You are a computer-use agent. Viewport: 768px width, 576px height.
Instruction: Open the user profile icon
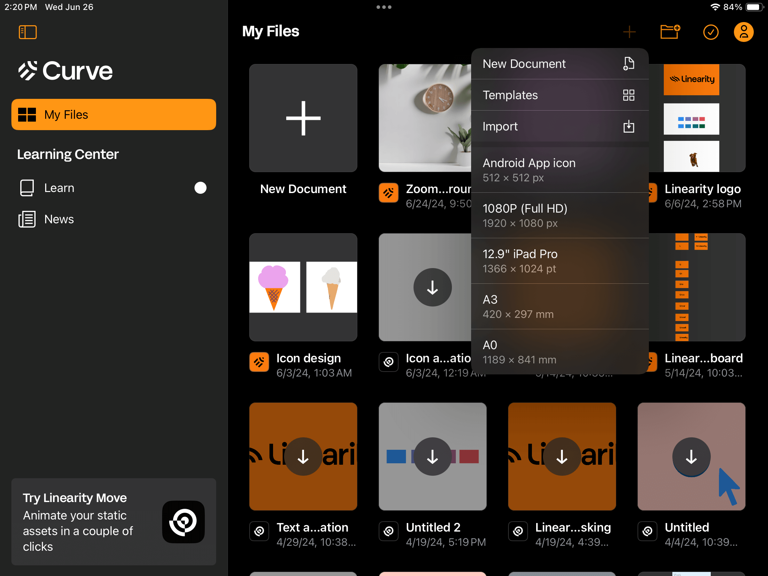pyautogui.click(x=744, y=32)
